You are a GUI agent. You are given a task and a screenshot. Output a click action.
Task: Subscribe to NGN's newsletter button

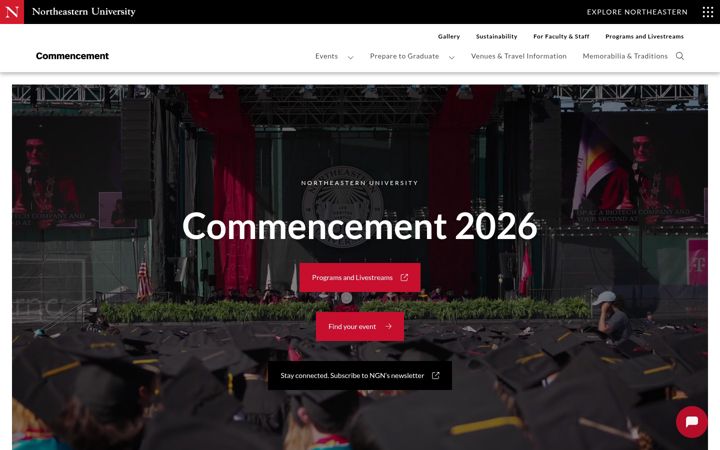[x=360, y=376]
